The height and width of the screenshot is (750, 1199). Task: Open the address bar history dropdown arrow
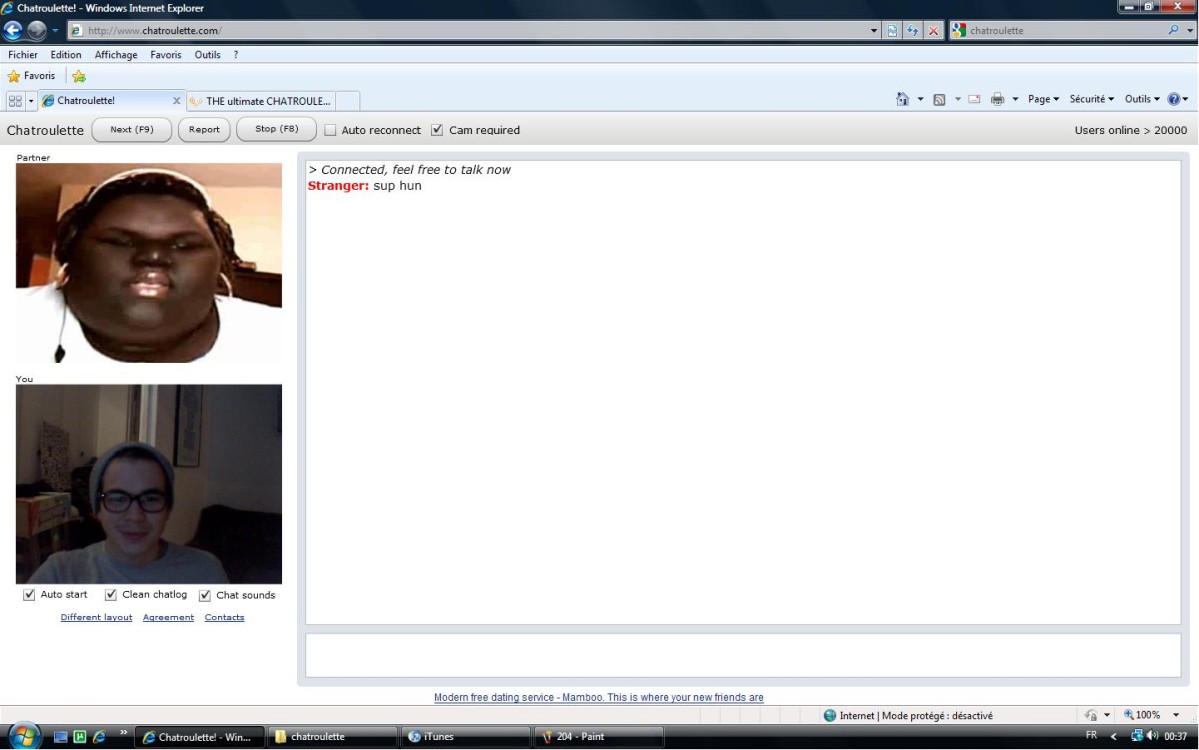point(874,31)
